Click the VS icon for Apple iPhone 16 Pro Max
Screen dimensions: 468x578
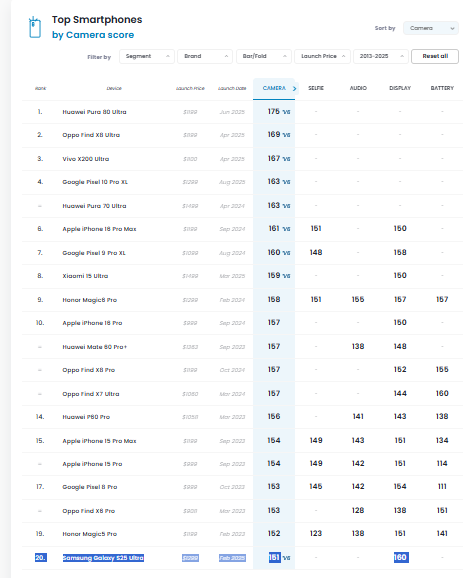(286, 229)
